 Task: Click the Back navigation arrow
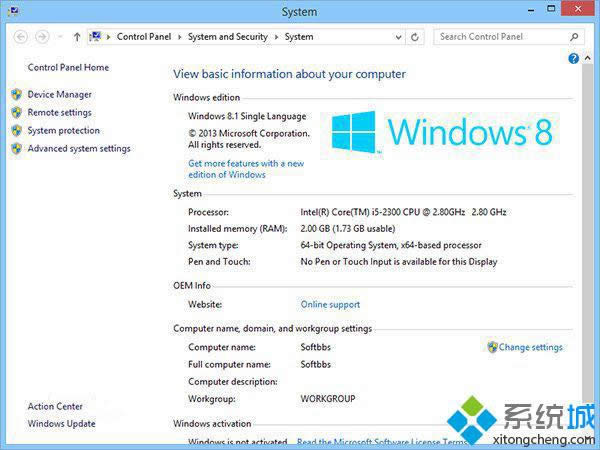21,37
